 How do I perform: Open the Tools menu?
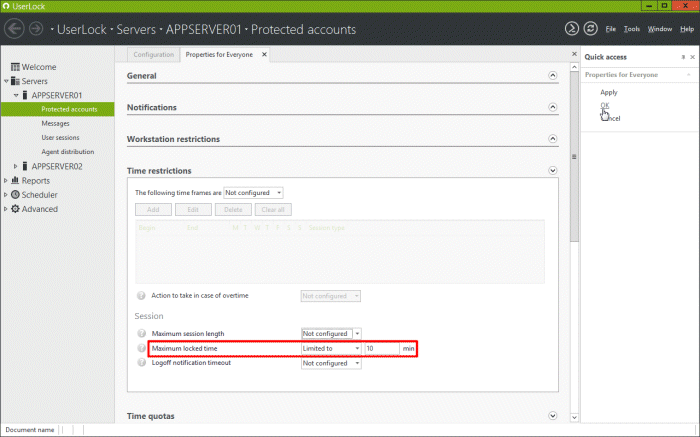632,29
